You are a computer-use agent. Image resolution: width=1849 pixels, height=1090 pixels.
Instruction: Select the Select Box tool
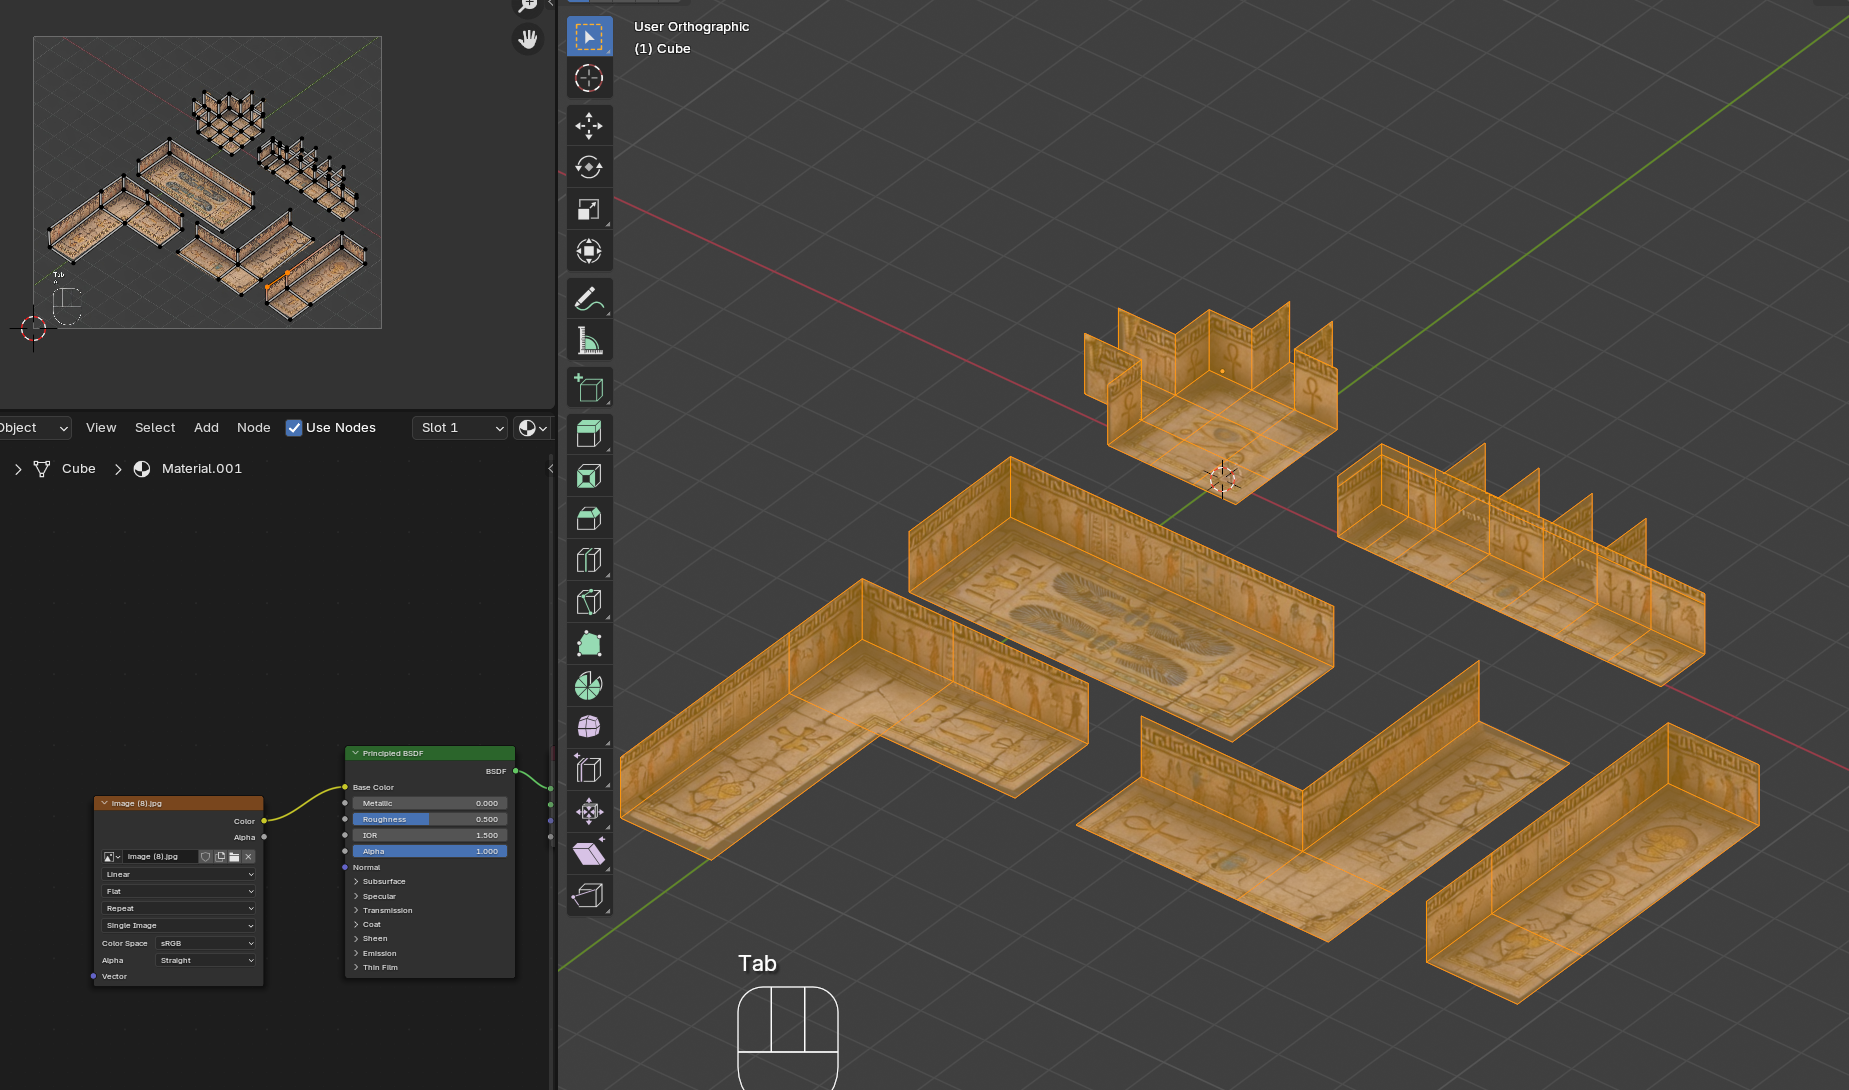[589, 37]
